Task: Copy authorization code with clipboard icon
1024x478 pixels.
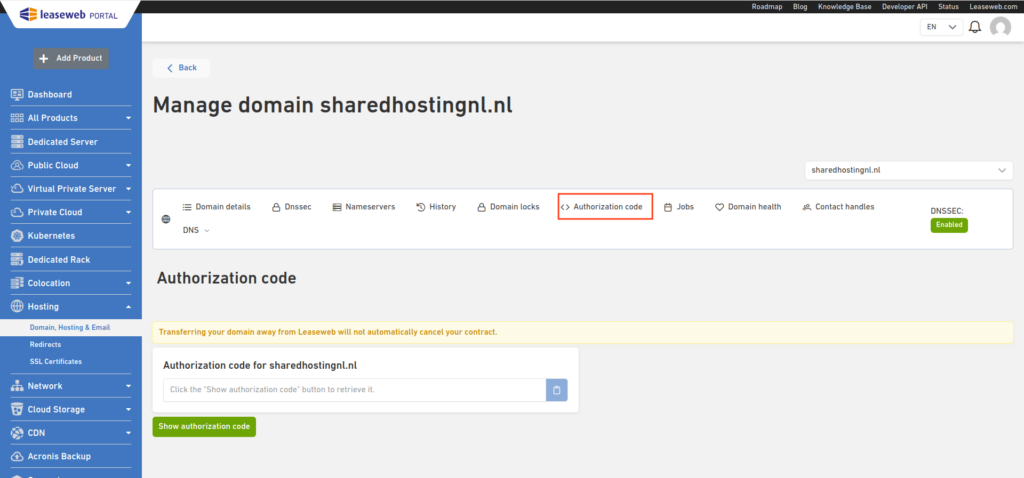Action: 556,390
